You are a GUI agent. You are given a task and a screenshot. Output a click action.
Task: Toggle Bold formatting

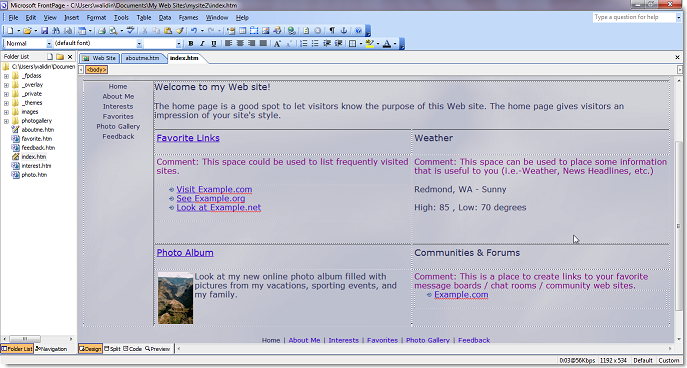[191, 43]
